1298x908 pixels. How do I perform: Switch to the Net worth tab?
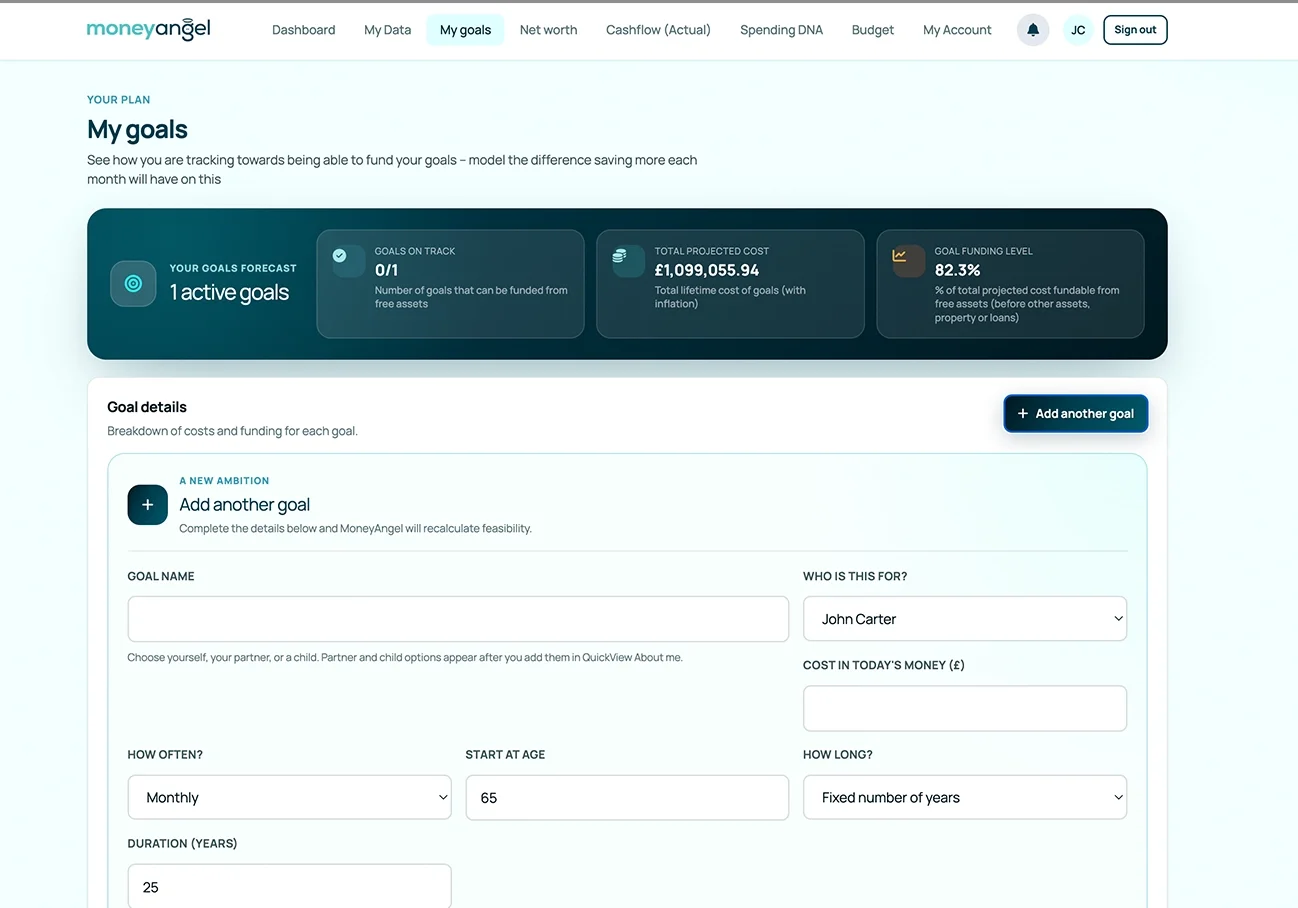click(x=549, y=30)
